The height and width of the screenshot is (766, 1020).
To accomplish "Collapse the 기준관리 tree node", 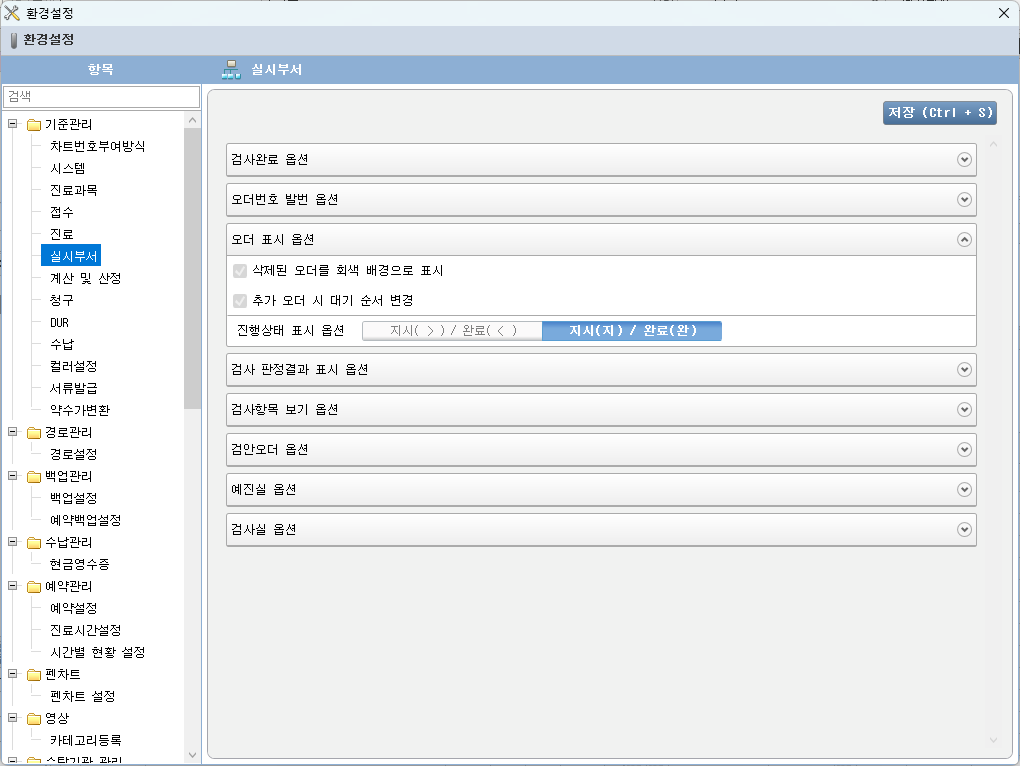I will [13, 125].
